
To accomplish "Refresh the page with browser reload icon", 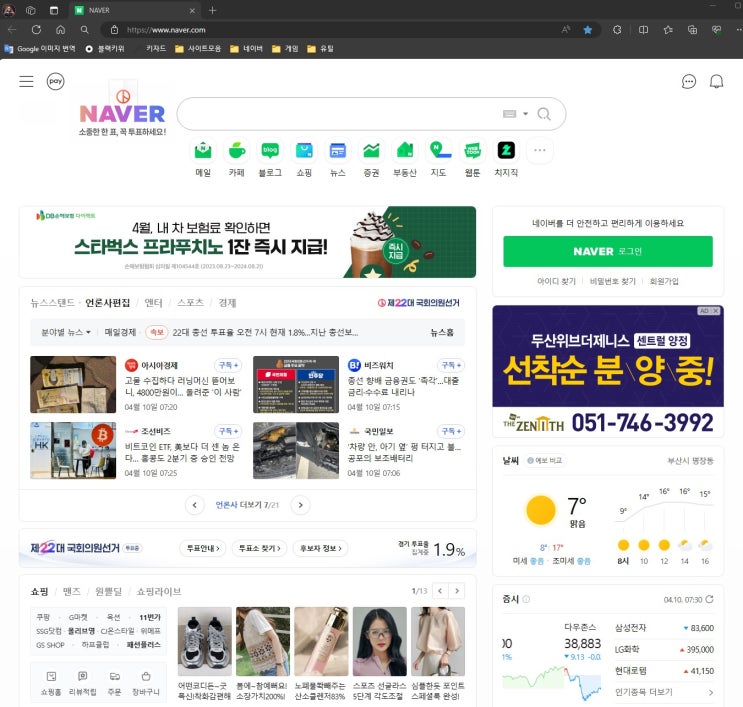I will coord(36,29).
